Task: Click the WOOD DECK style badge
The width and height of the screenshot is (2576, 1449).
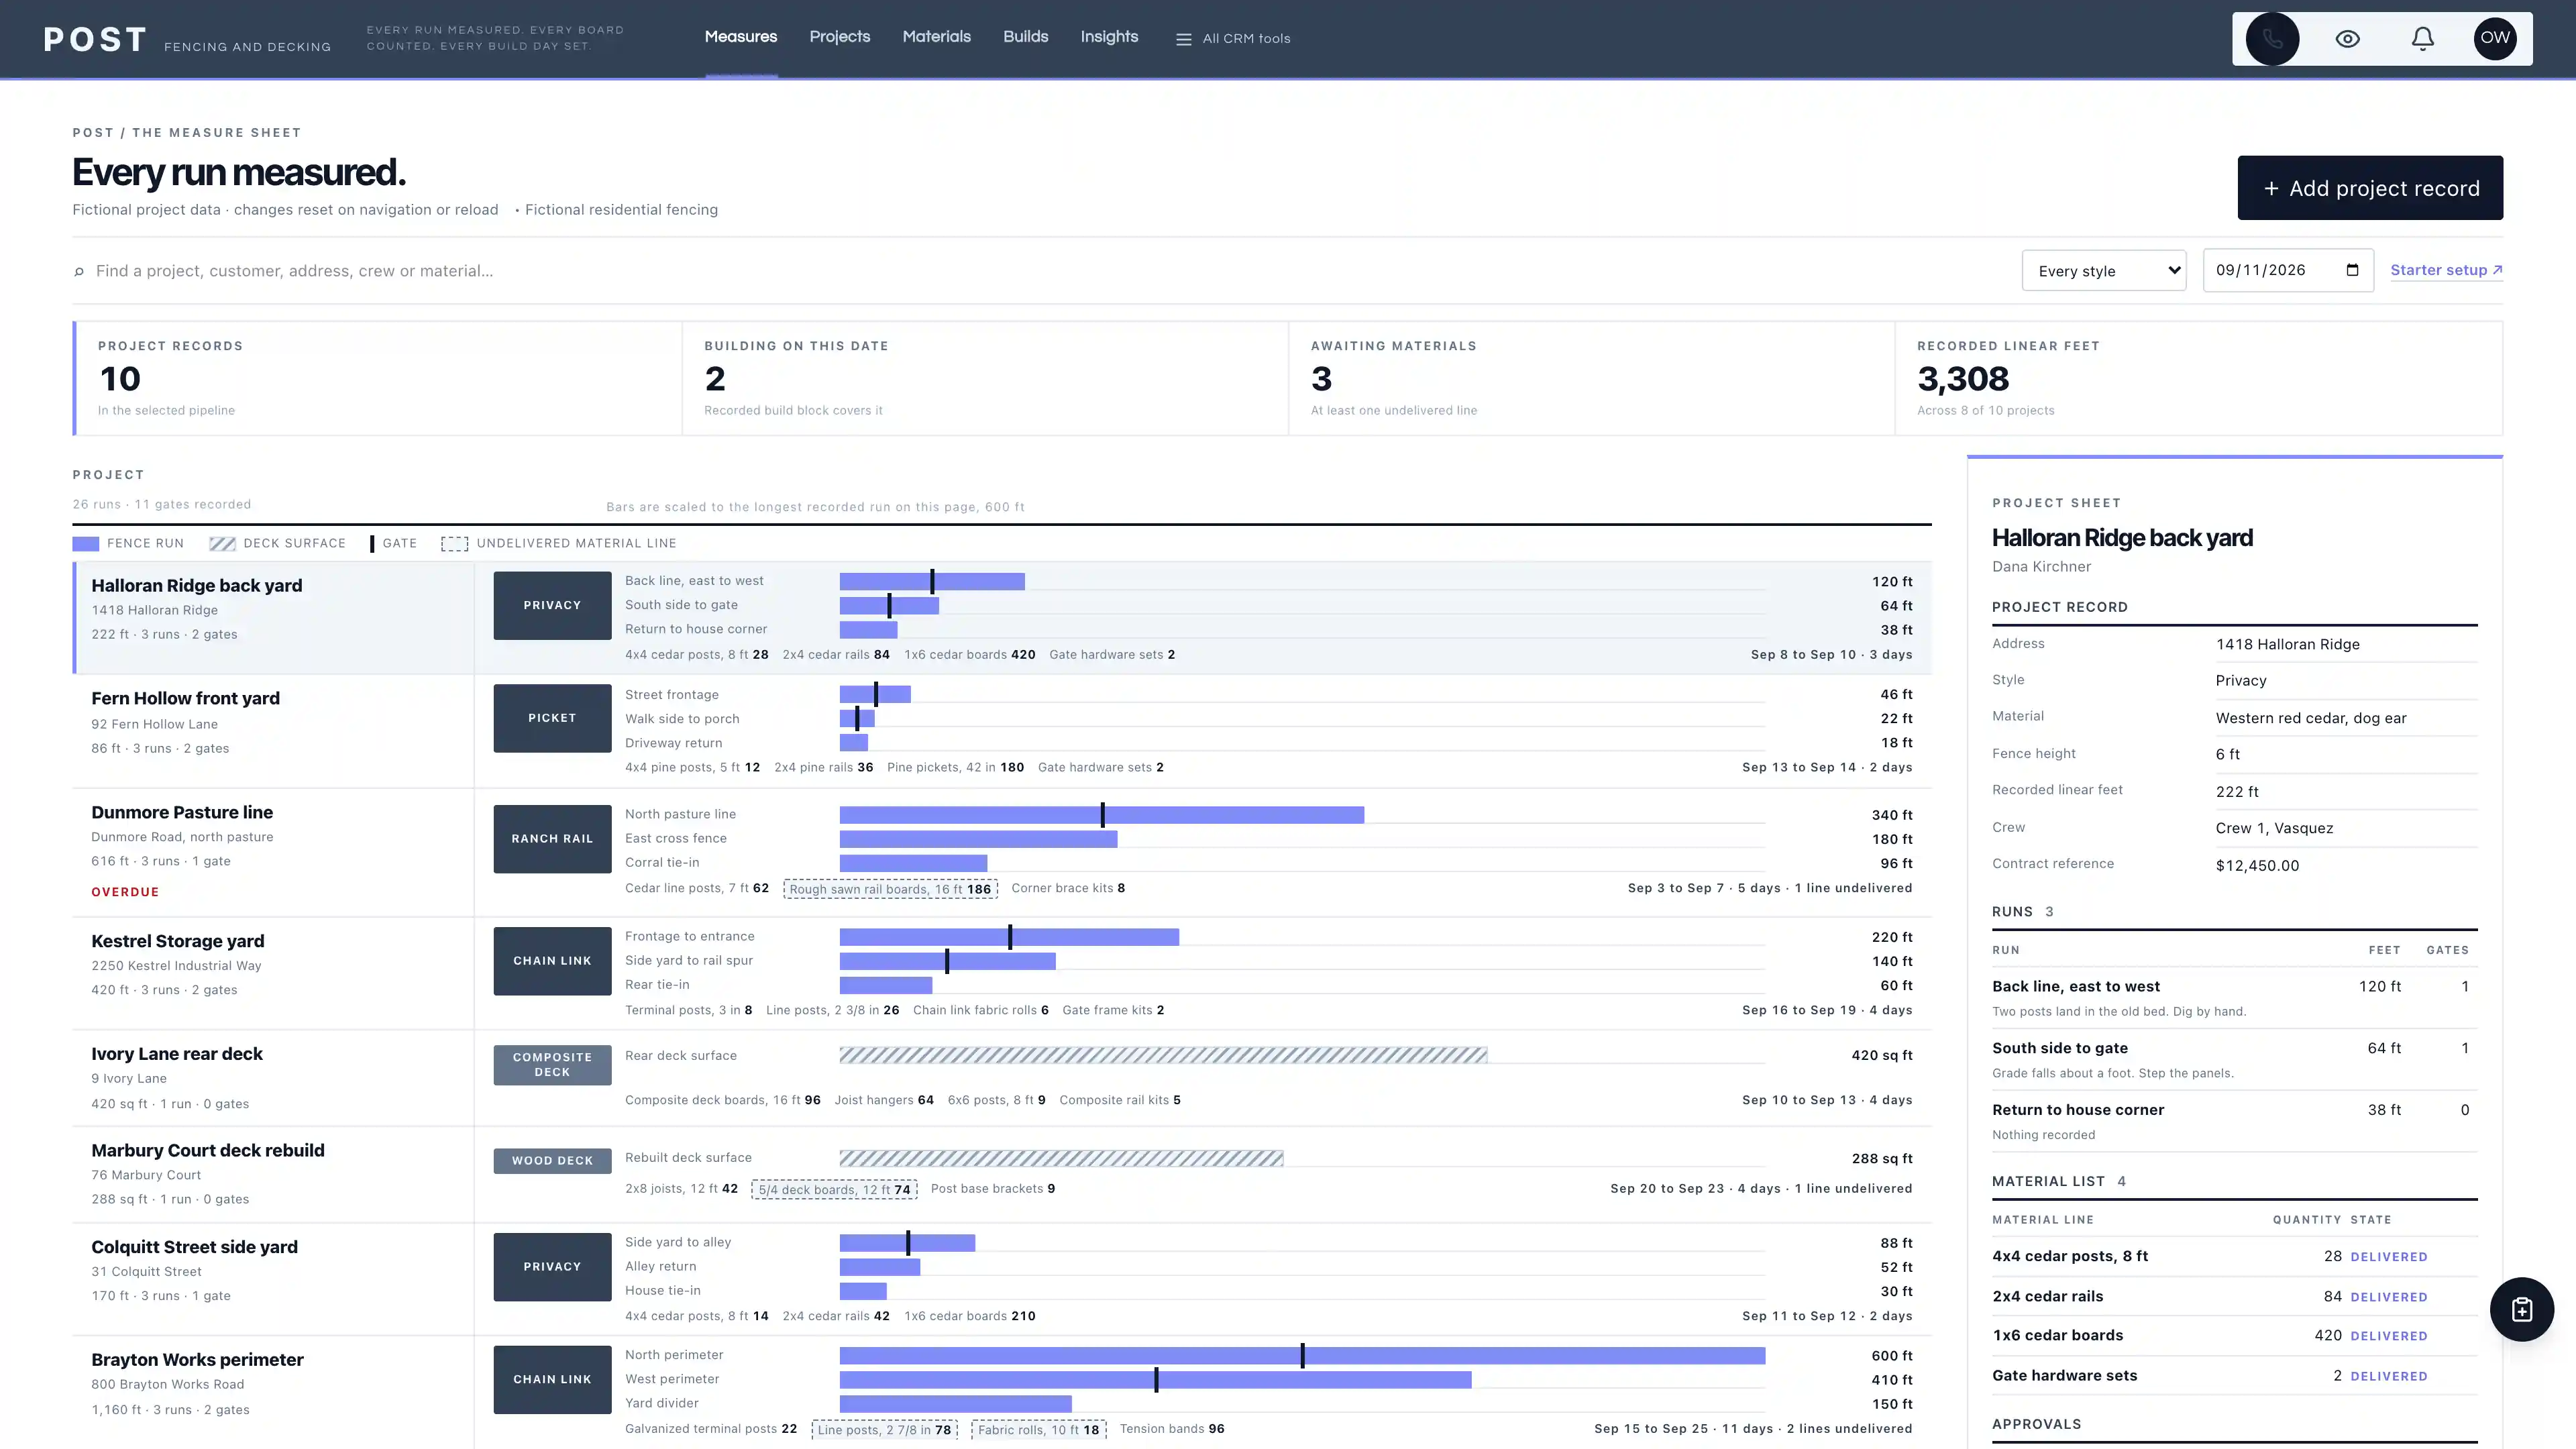Action: [552, 1161]
